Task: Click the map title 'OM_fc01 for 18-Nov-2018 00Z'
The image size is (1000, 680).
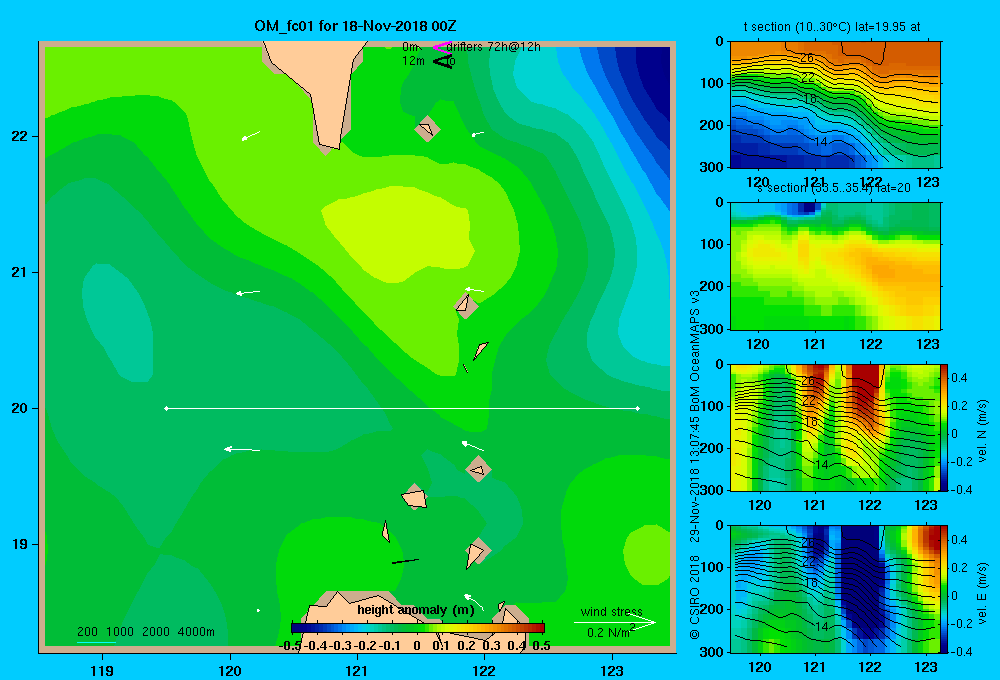Action: (x=355, y=26)
